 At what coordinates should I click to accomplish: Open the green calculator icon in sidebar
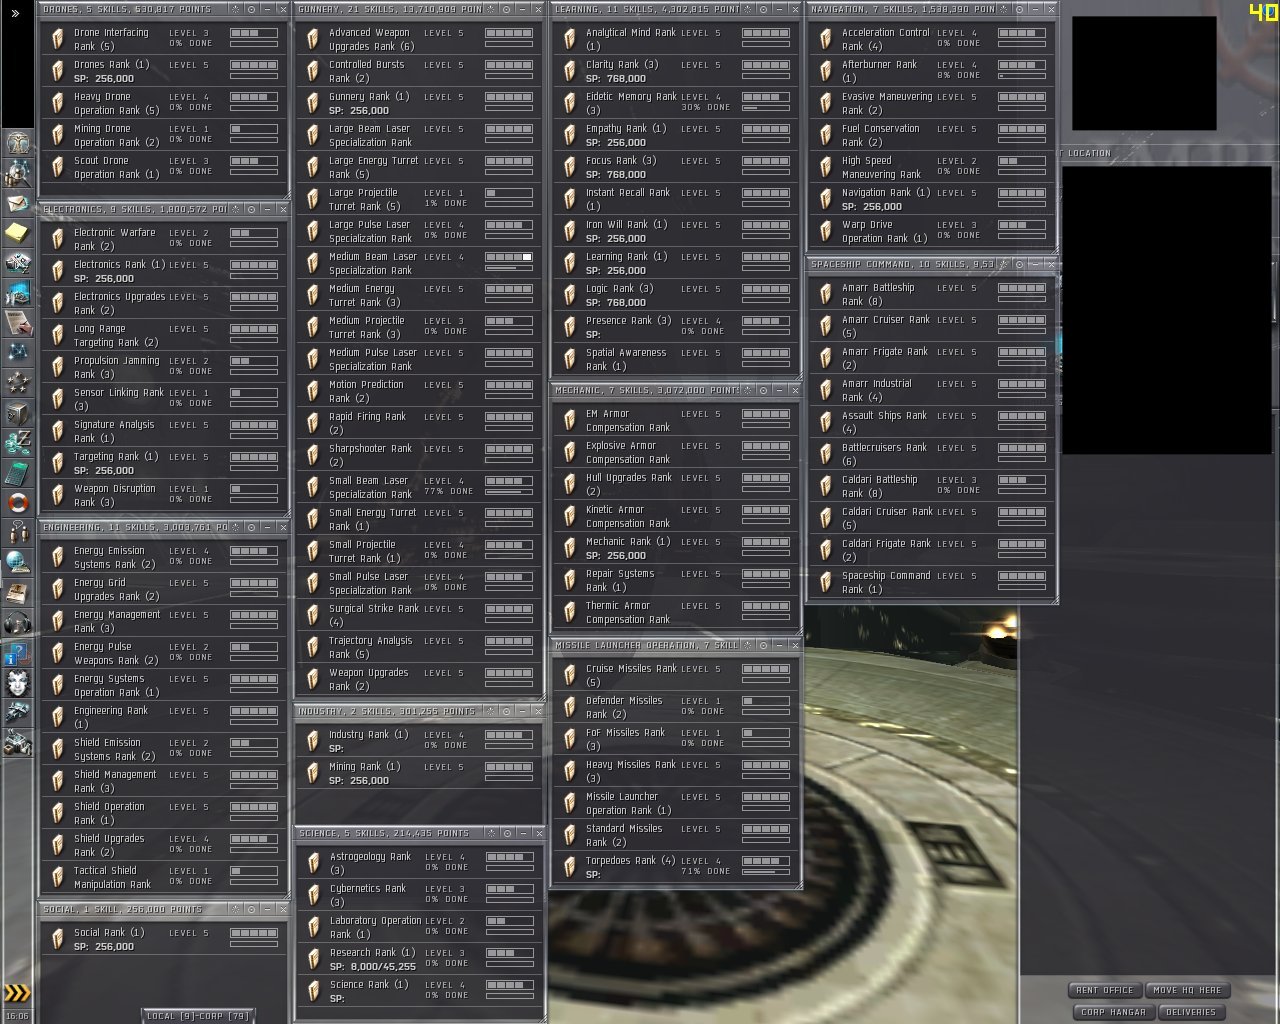coord(18,473)
